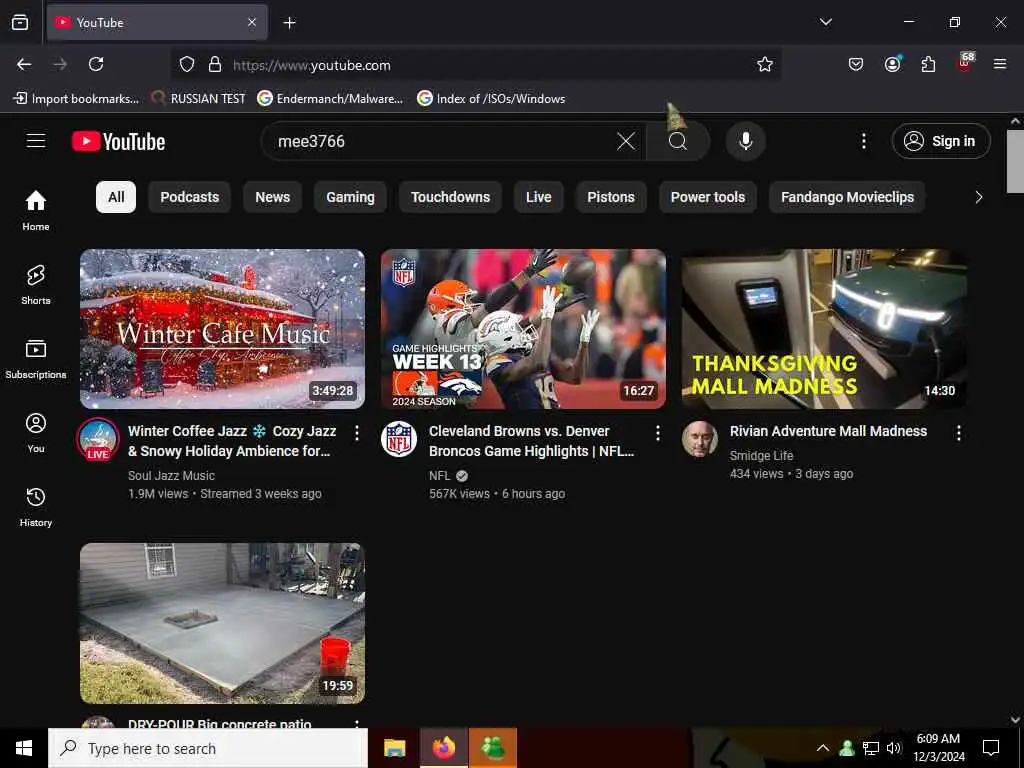Open options for Rivian Adventure video
The width and height of the screenshot is (1024, 768).
pos(958,433)
